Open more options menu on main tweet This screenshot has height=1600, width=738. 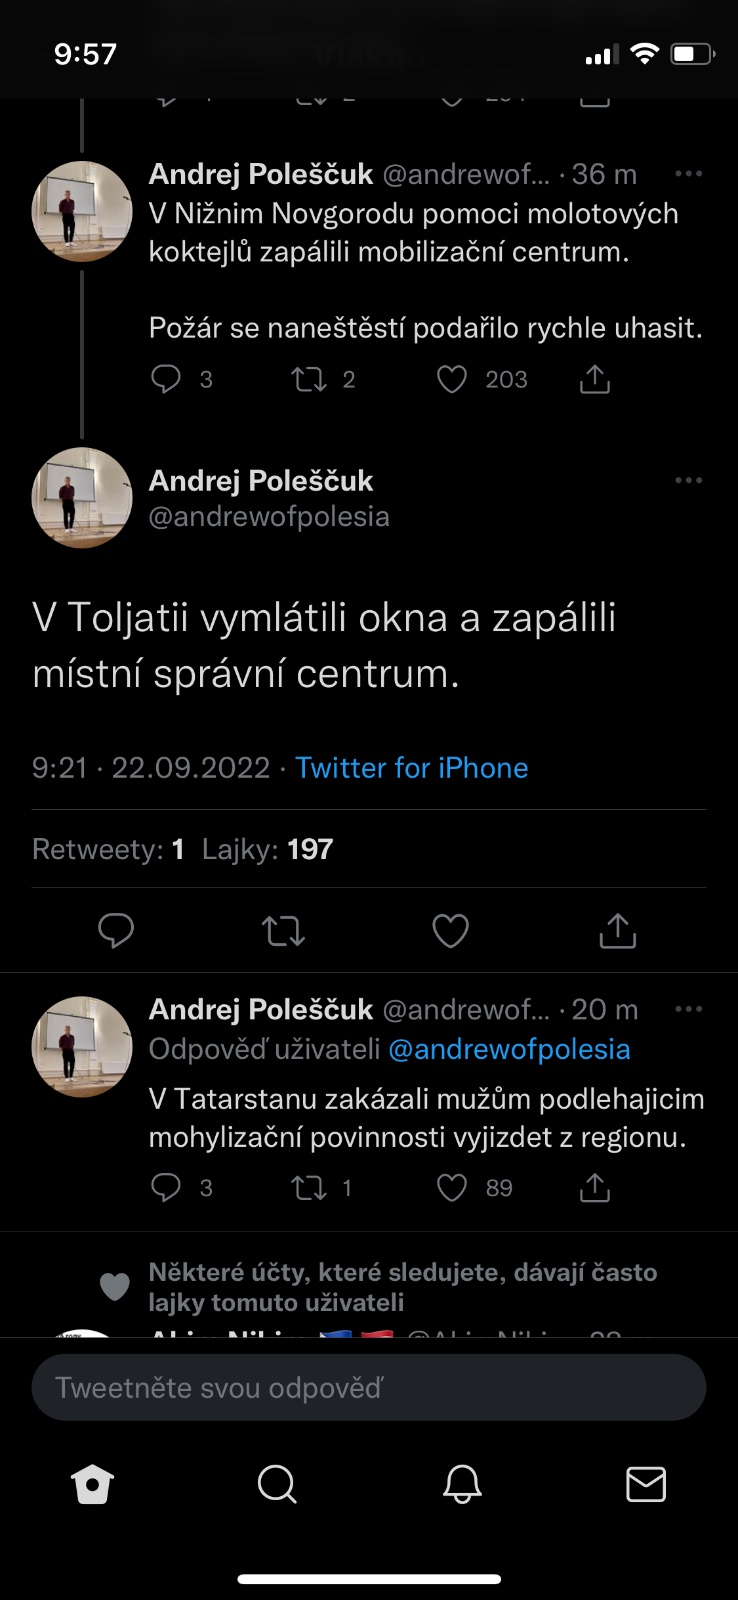[x=688, y=481]
